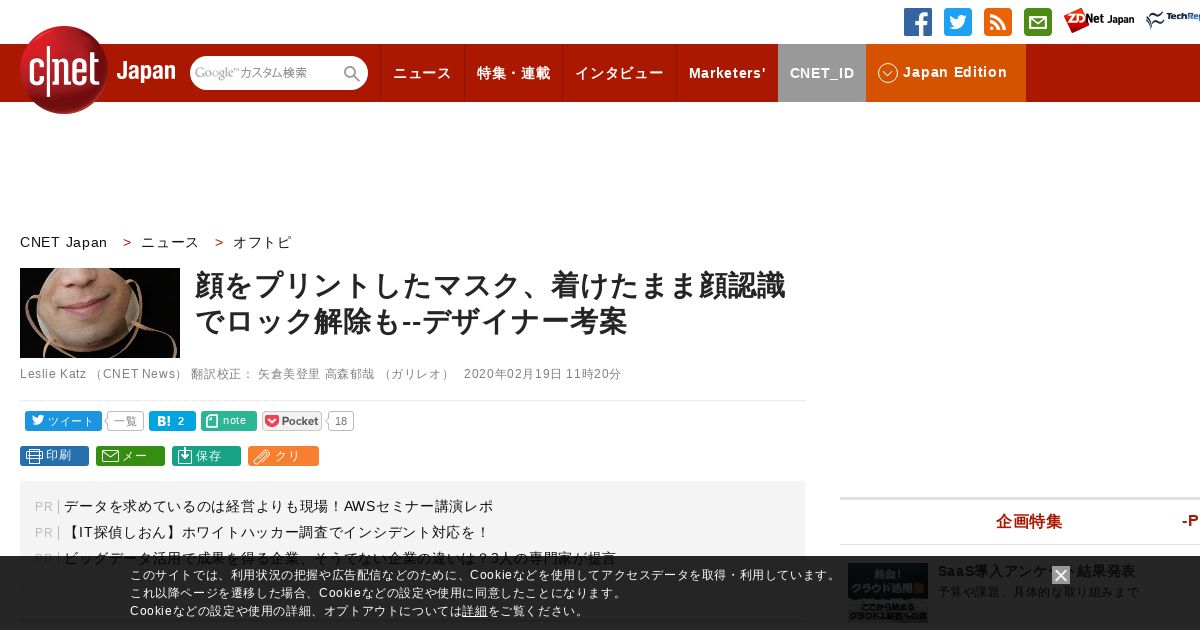1200x630 pixels.
Task: Visit the TechRepublic logo link
Action: click(1173, 20)
